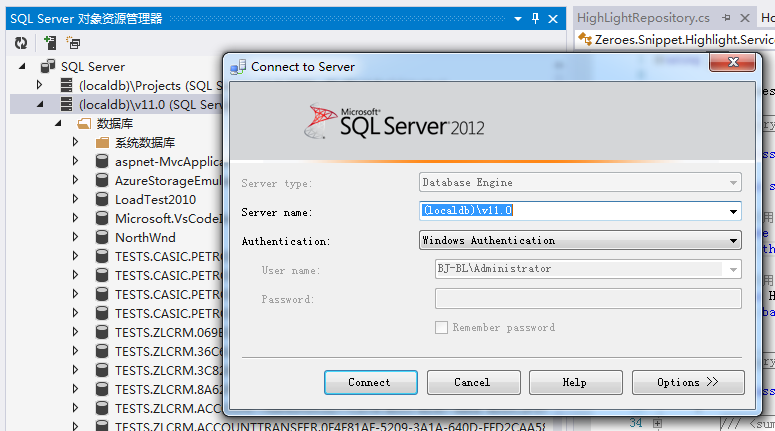Click the Help button in the dialog
The height and width of the screenshot is (431, 775).
point(576,383)
